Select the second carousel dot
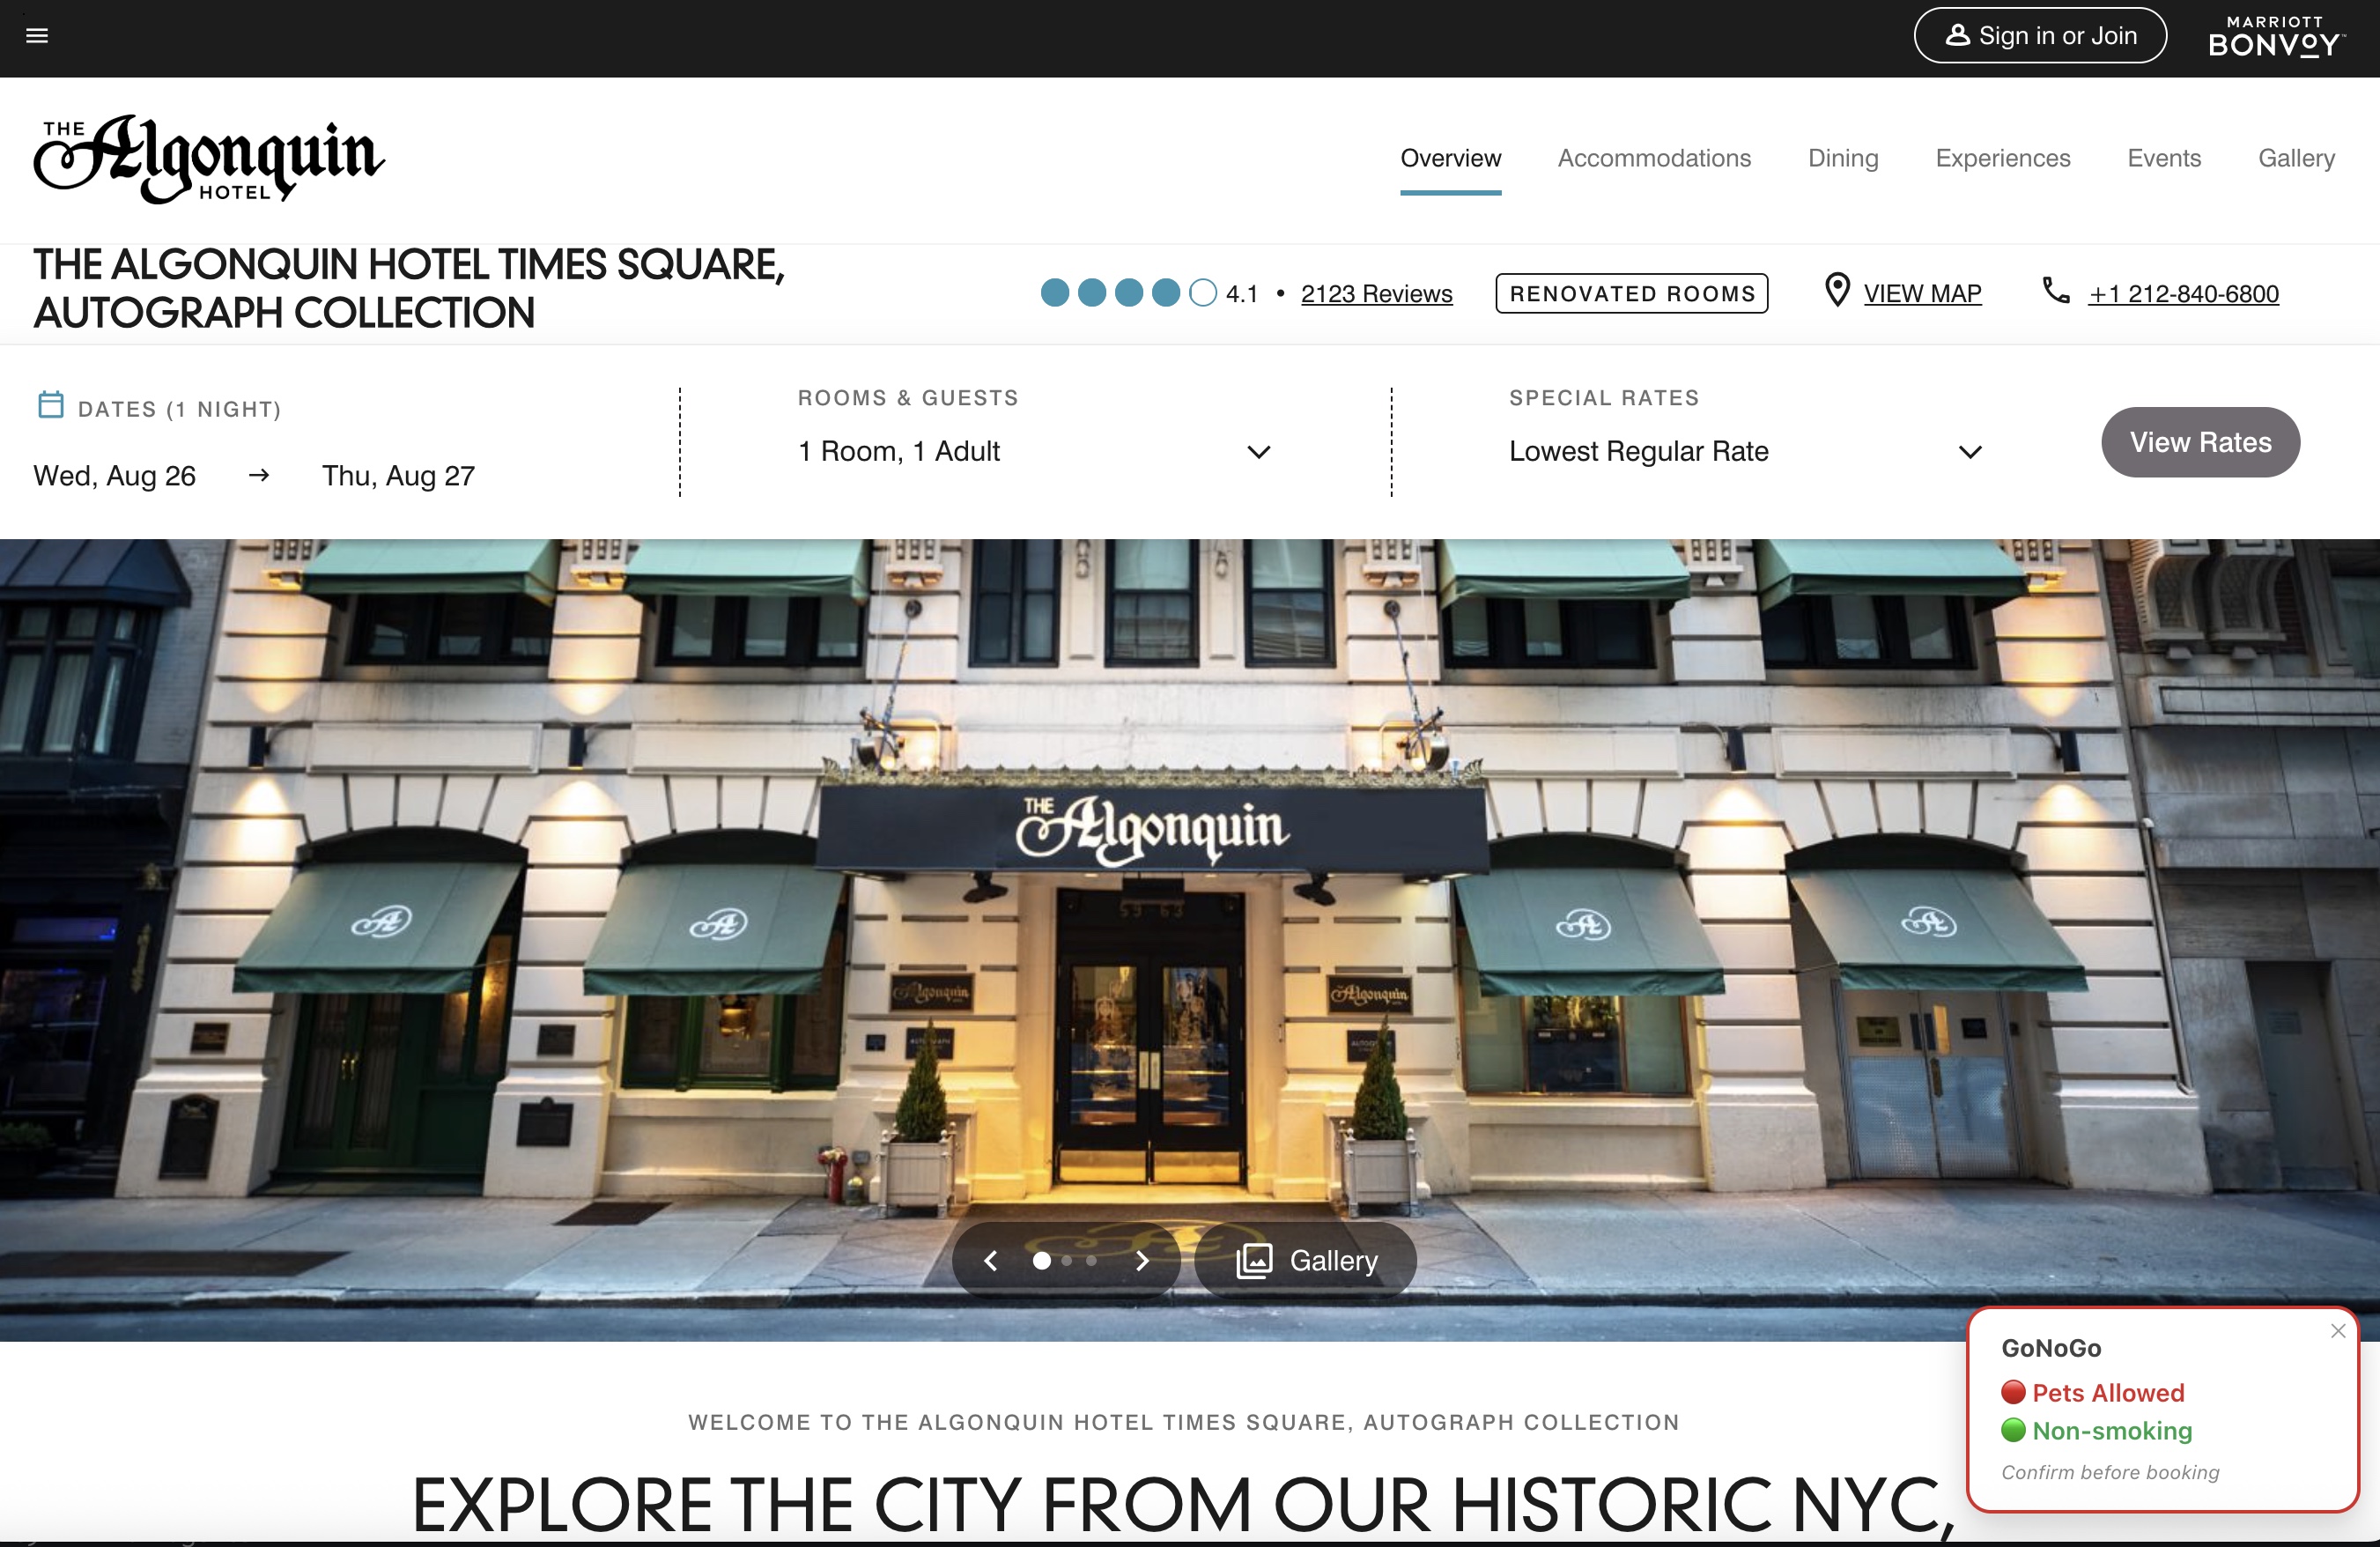This screenshot has width=2380, height=1547. 1067,1261
